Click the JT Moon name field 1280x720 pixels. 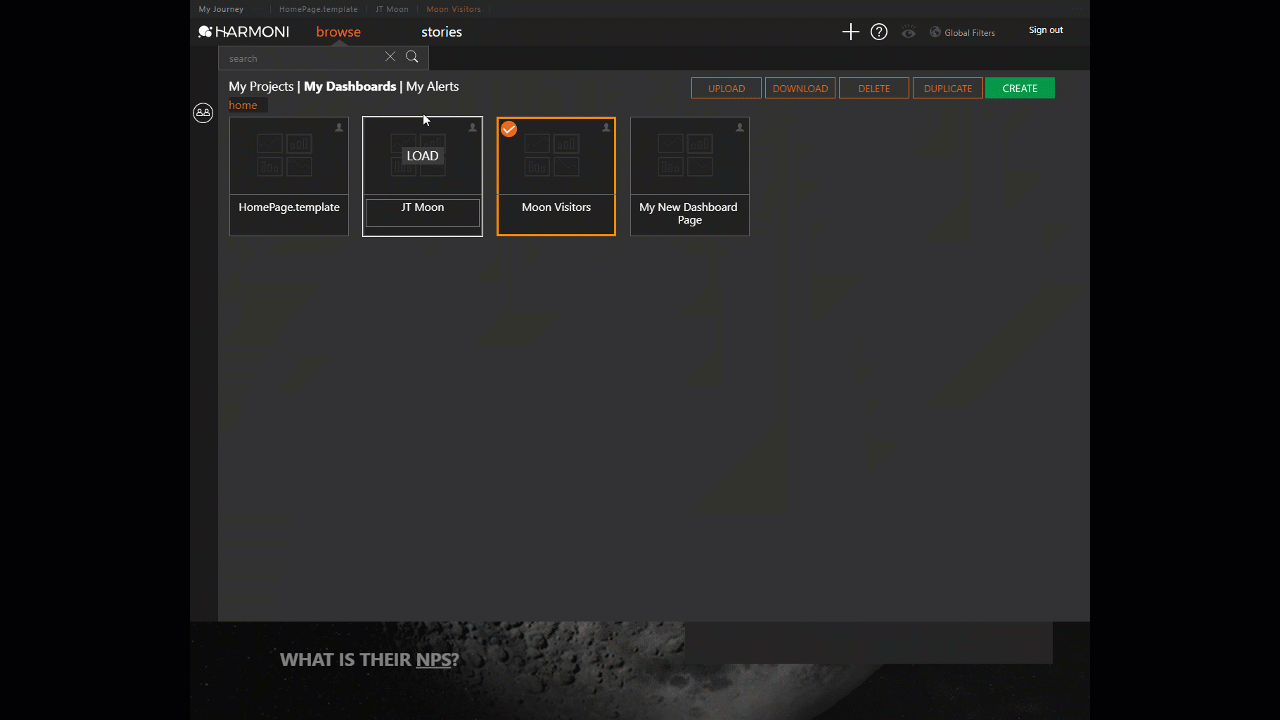[x=422, y=213]
